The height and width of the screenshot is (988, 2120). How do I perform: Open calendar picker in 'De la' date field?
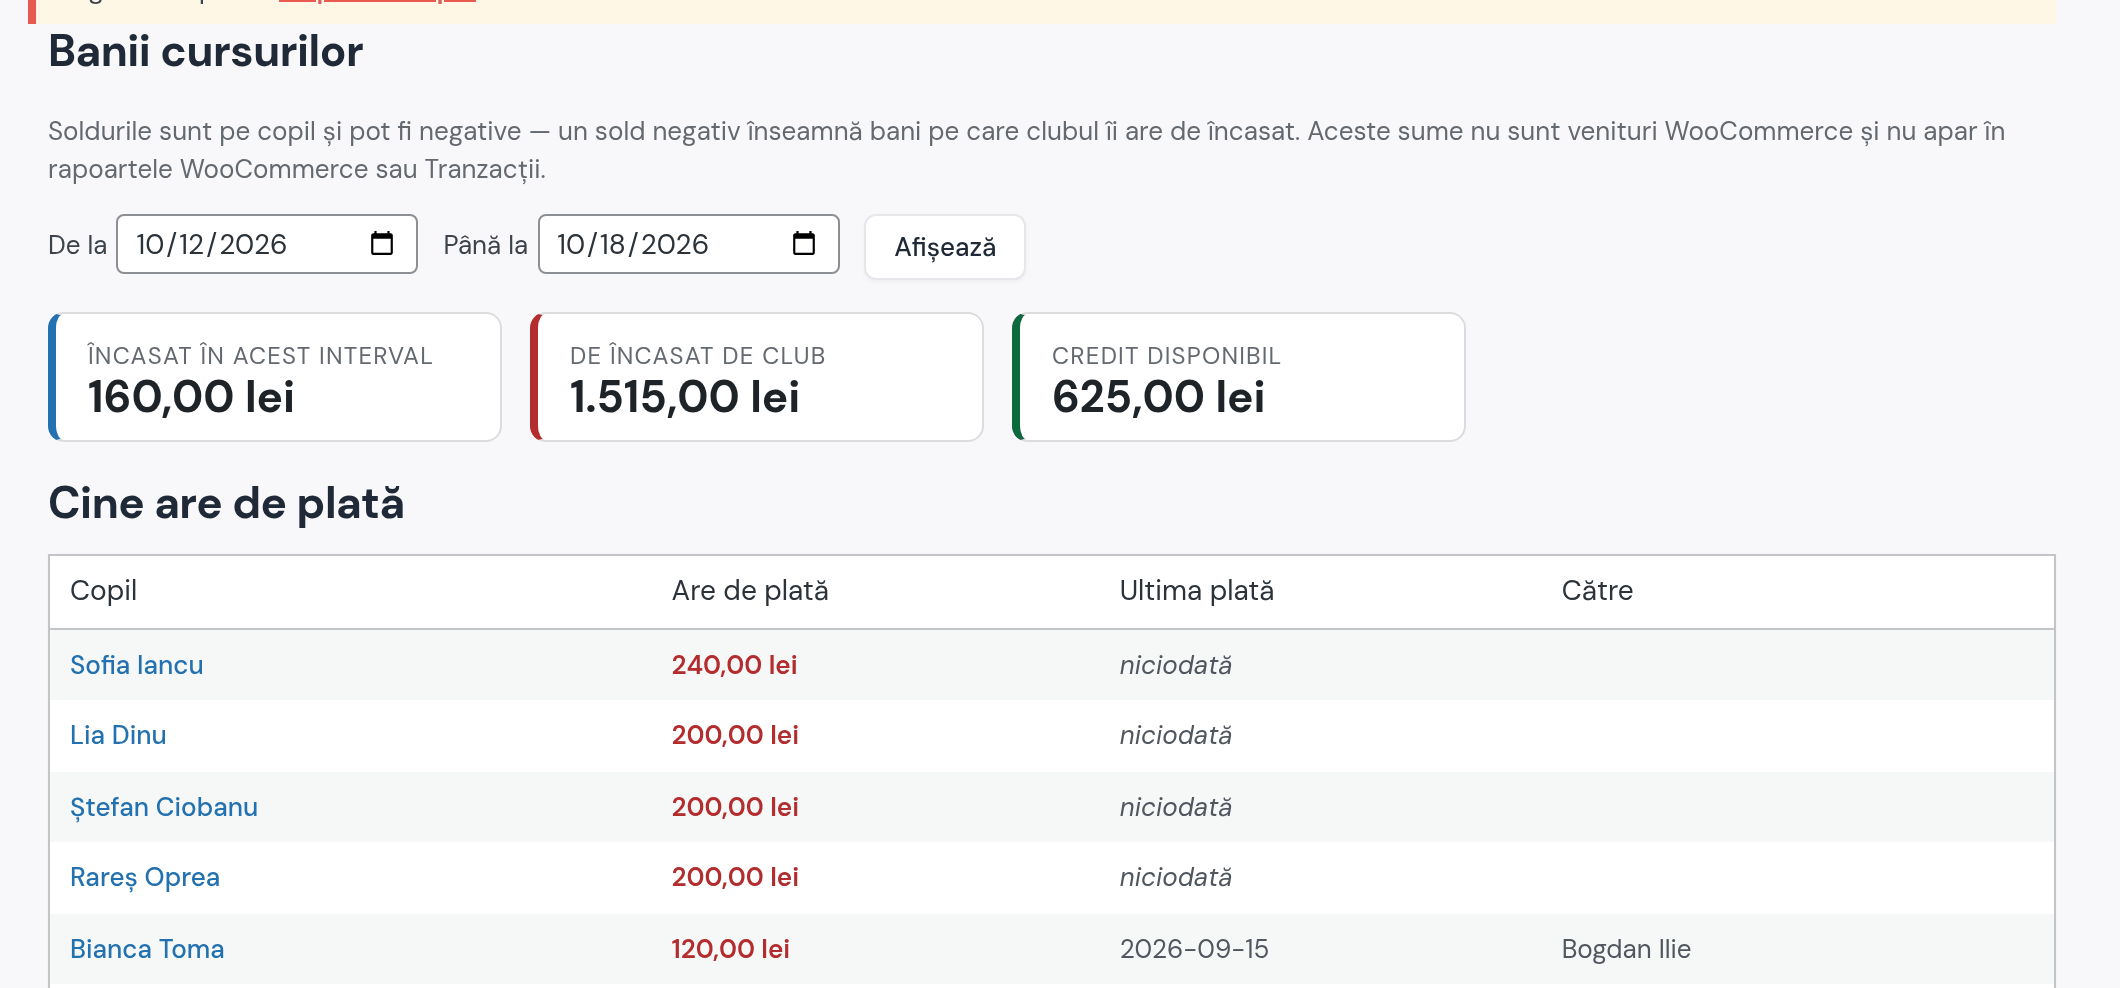coord(382,243)
